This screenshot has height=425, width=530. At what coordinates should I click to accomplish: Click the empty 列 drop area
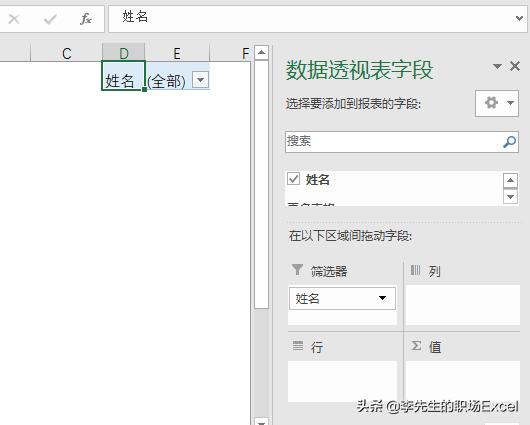coord(463,305)
